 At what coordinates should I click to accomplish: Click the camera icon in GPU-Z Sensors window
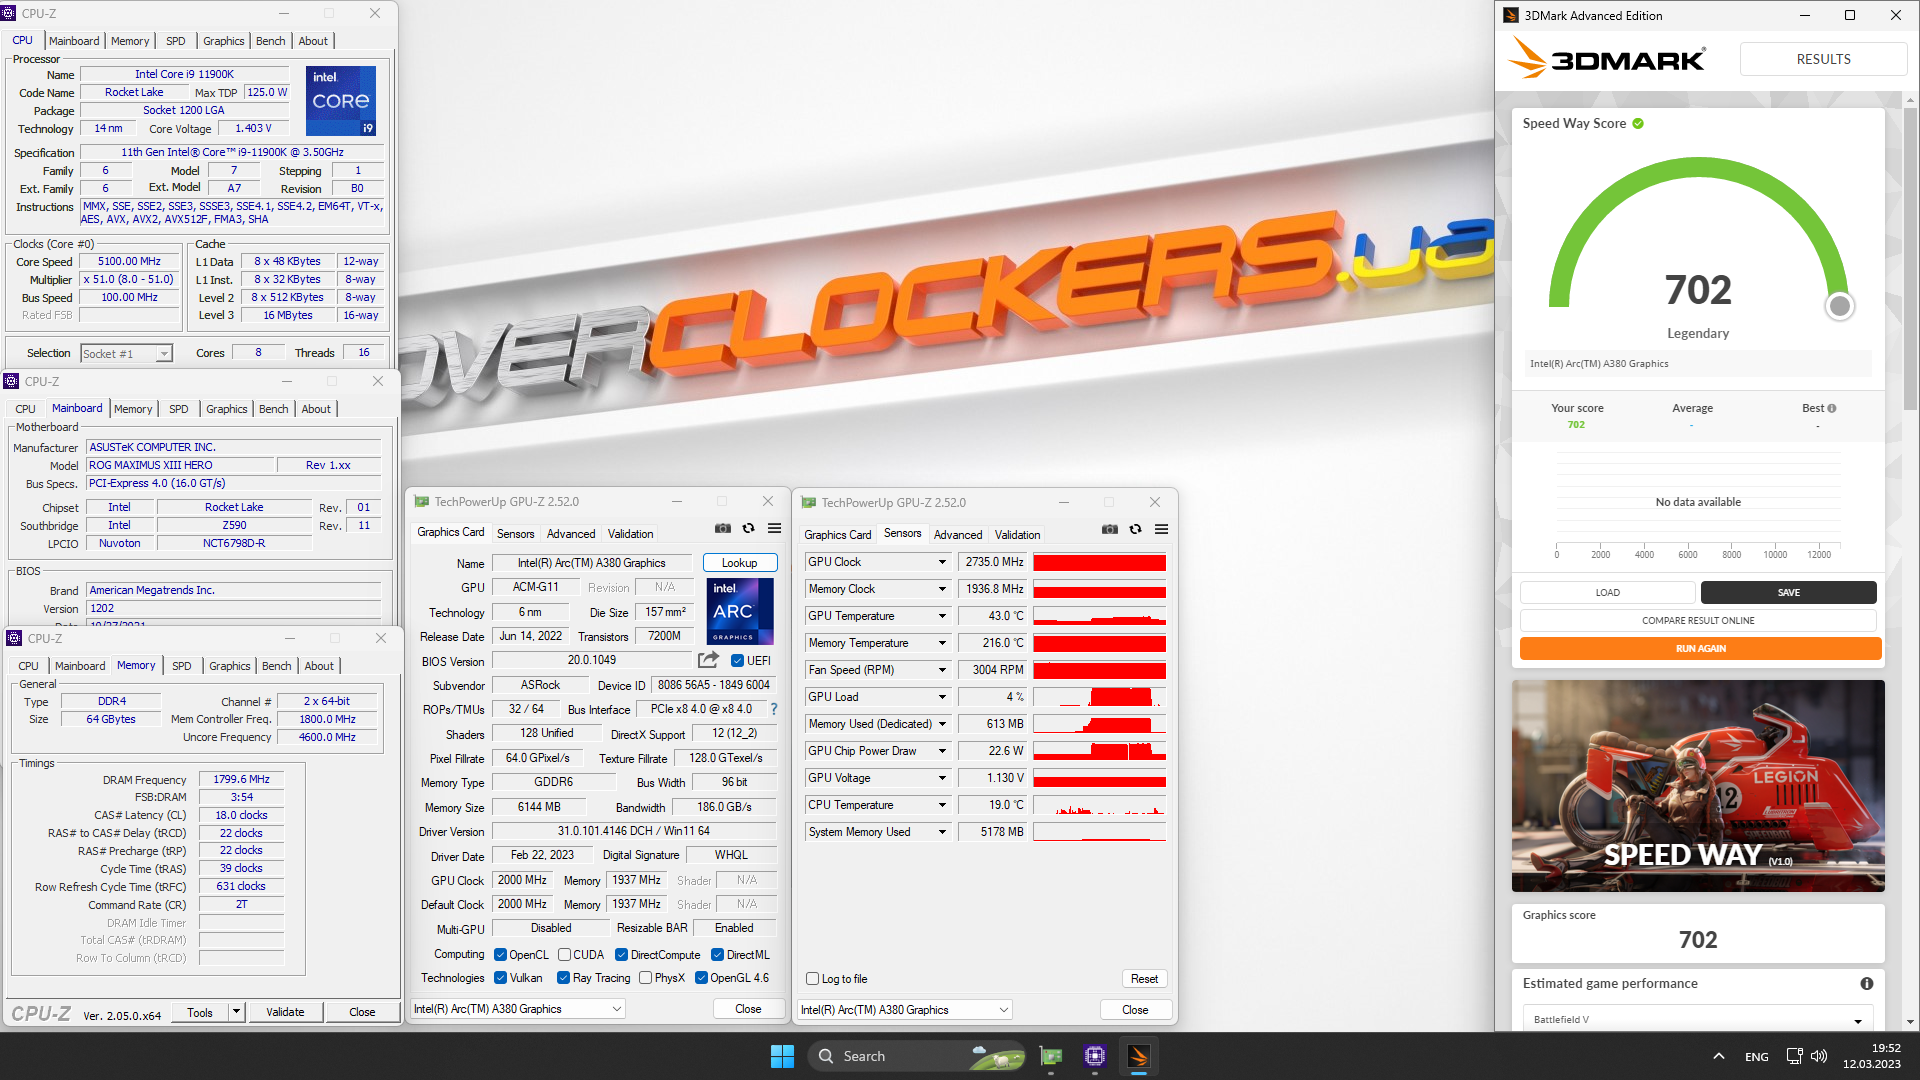tap(1110, 529)
